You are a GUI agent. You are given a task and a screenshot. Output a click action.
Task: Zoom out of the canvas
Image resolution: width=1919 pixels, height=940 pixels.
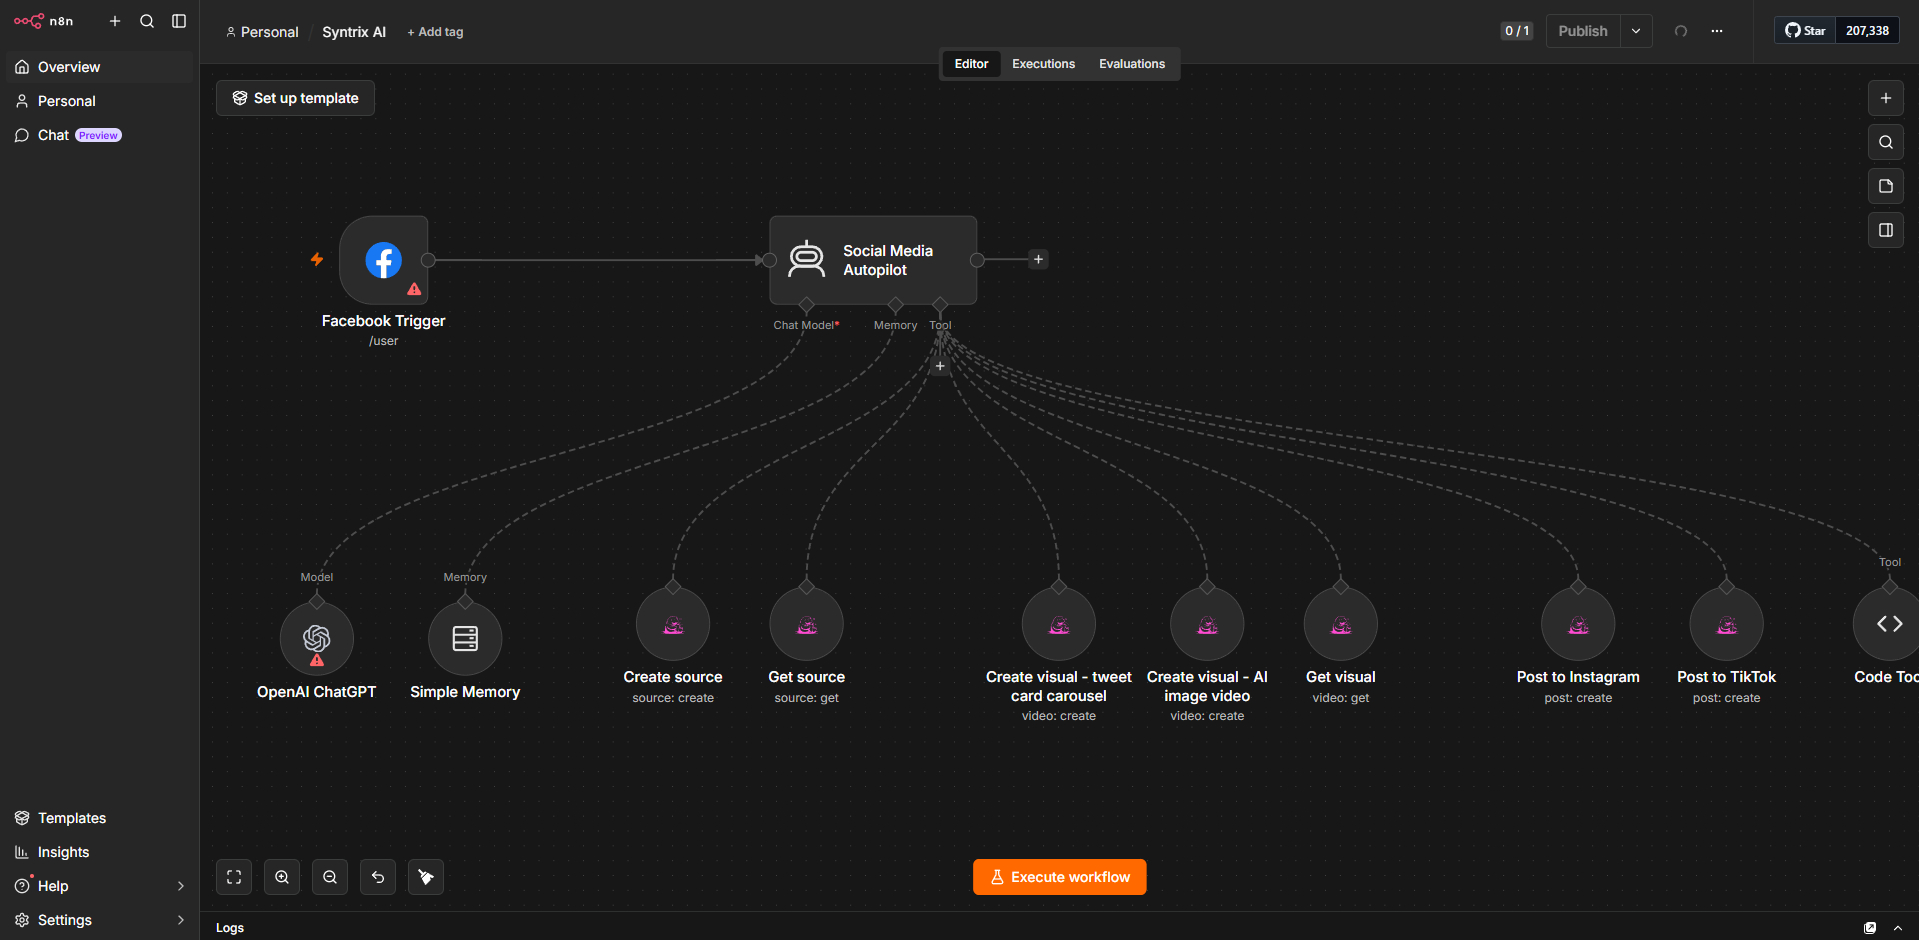tap(330, 877)
